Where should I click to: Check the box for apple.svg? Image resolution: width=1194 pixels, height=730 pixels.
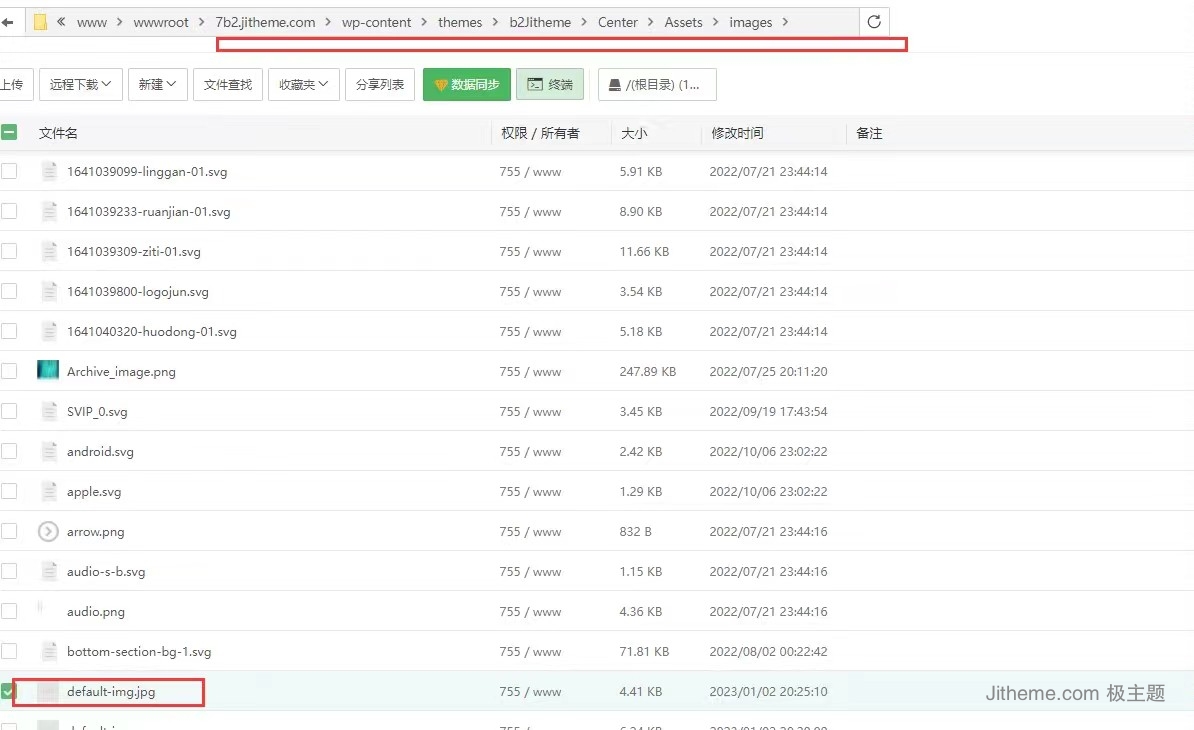click(9, 491)
